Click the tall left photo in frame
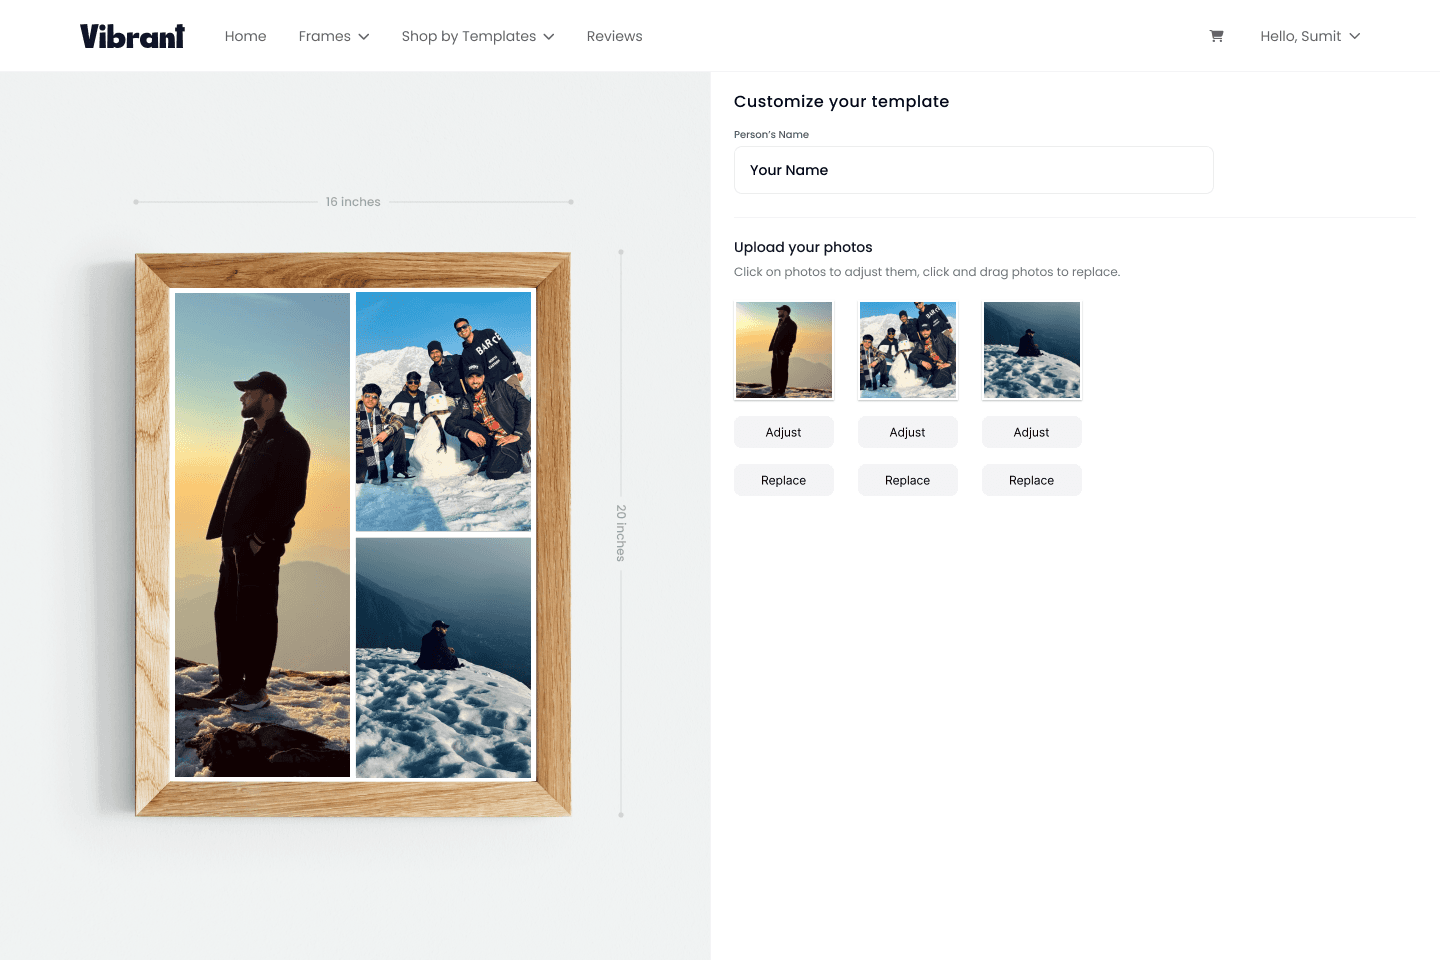The image size is (1440, 960). [262, 534]
